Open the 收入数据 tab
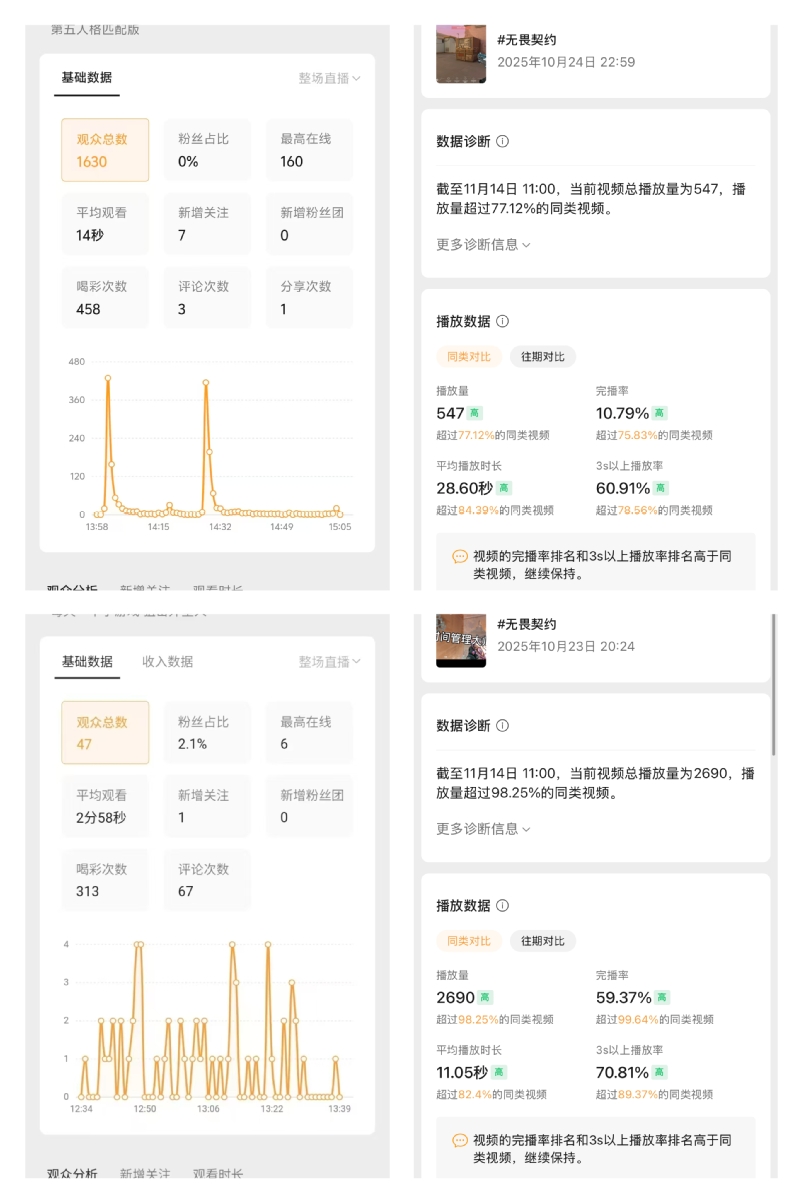Image resolution: width=799 pixels, height=1200 pixels. tap(167, 662)
